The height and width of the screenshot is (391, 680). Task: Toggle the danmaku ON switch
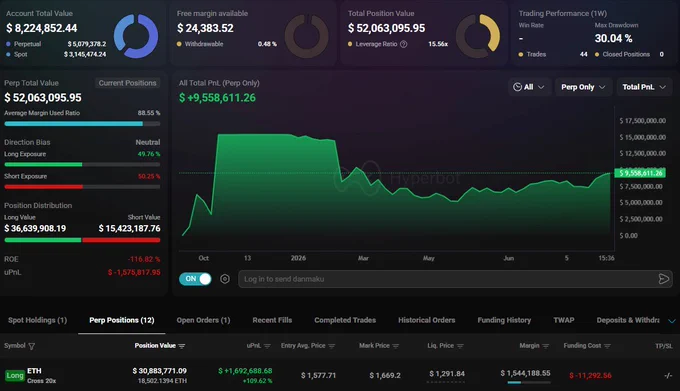coord(195,279)
